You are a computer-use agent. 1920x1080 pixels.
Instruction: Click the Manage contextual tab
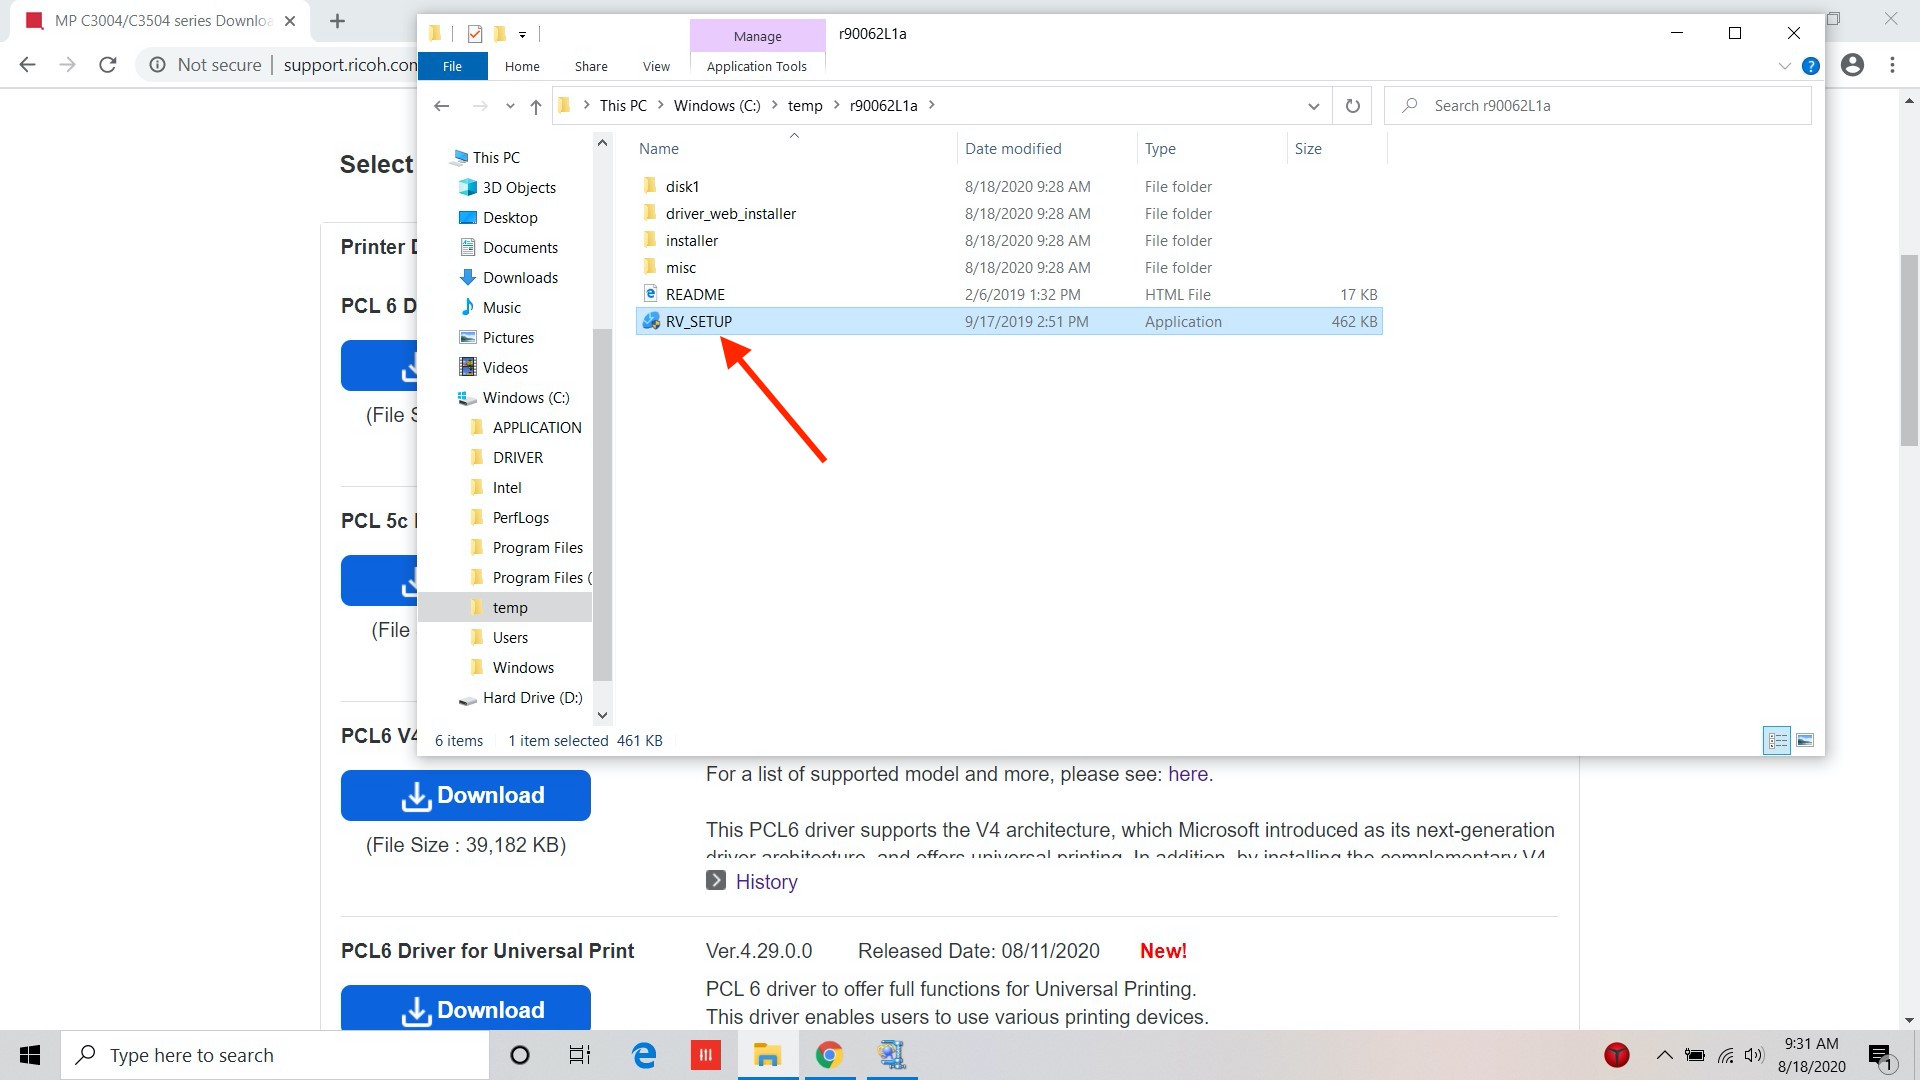click(x=757, y=36)
